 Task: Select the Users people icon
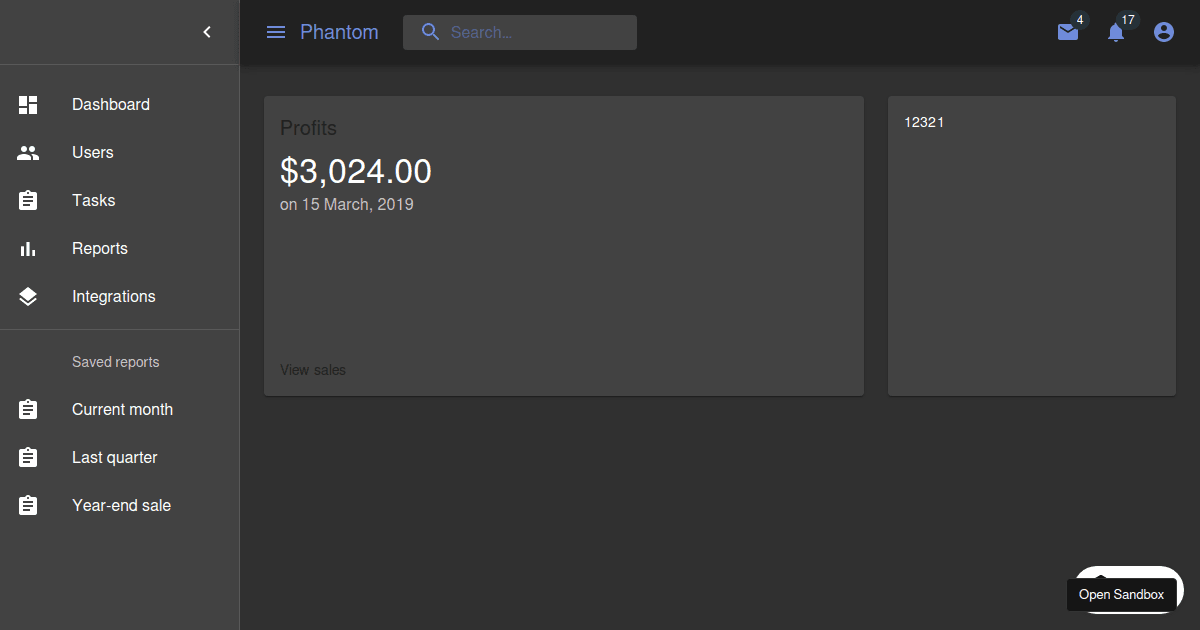coord(27,152)
